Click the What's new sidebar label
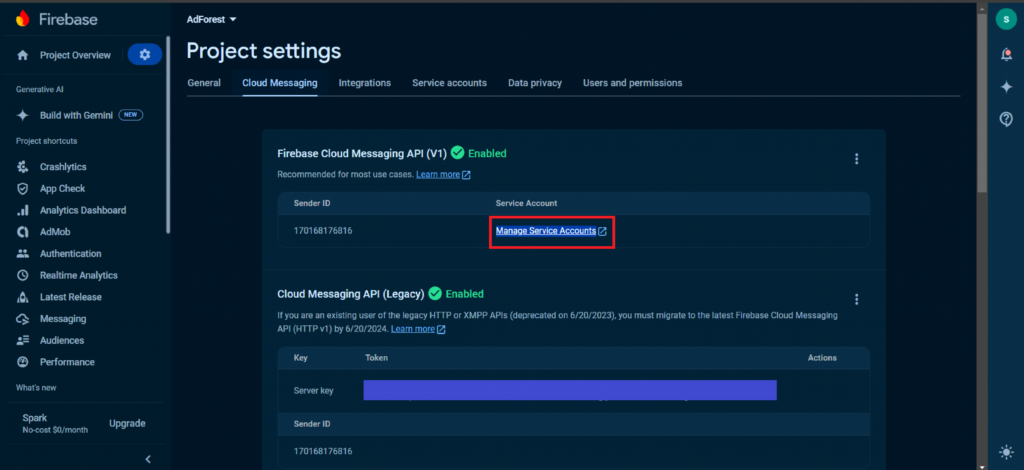Screen dimensions: 1024x470 pos(36,388)
